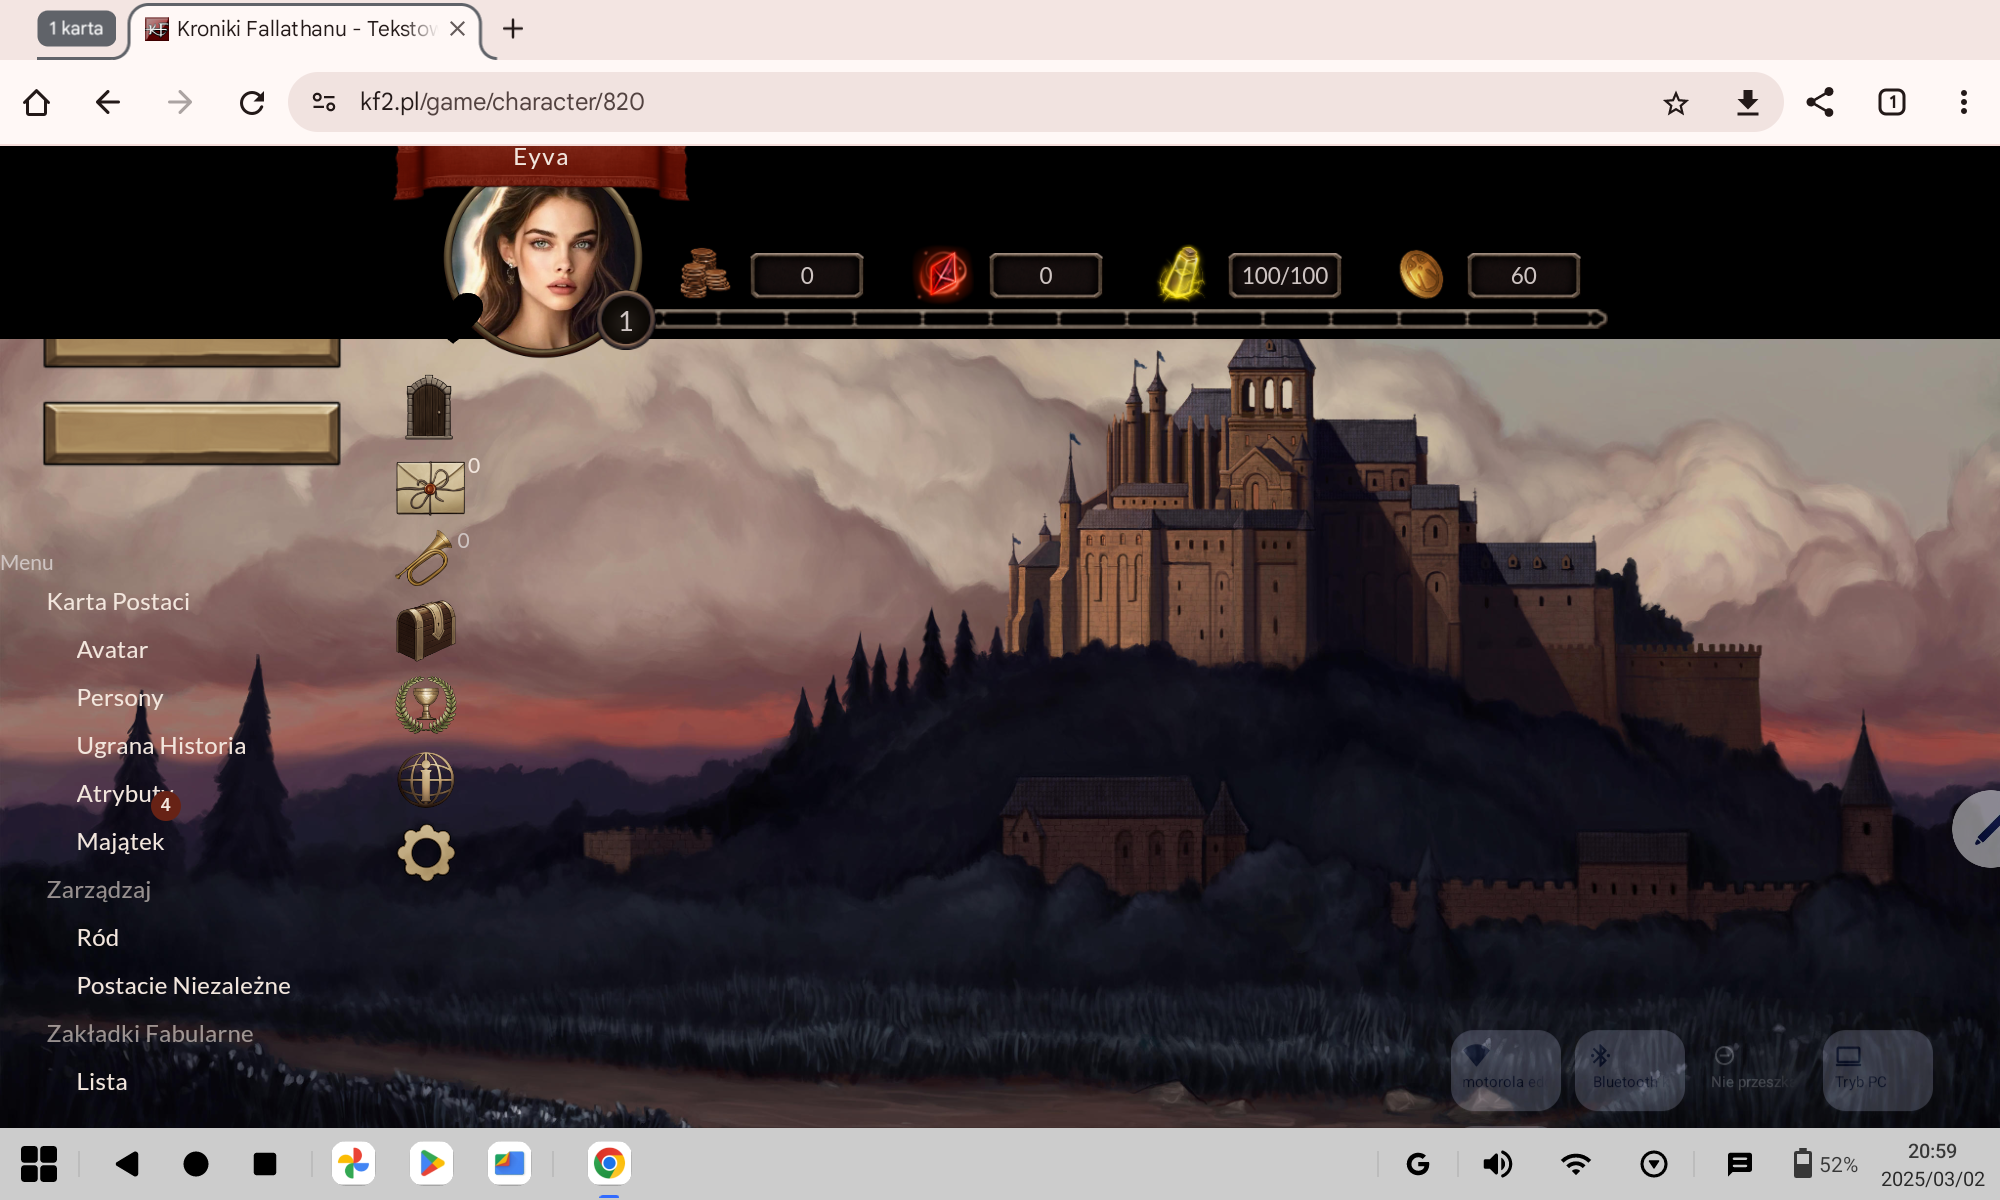
Task: Open the globe info icon
Action: 426,779
